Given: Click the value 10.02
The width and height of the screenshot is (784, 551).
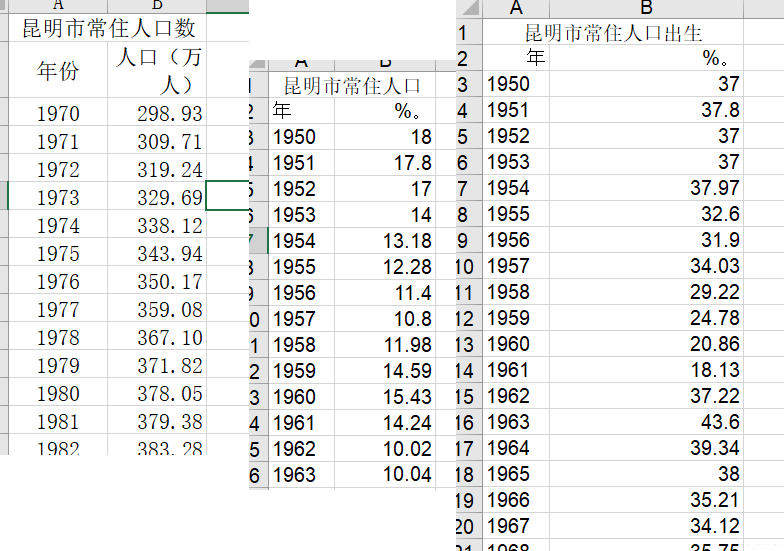Looking at the screenshot, I should click(x=384, y=448).
